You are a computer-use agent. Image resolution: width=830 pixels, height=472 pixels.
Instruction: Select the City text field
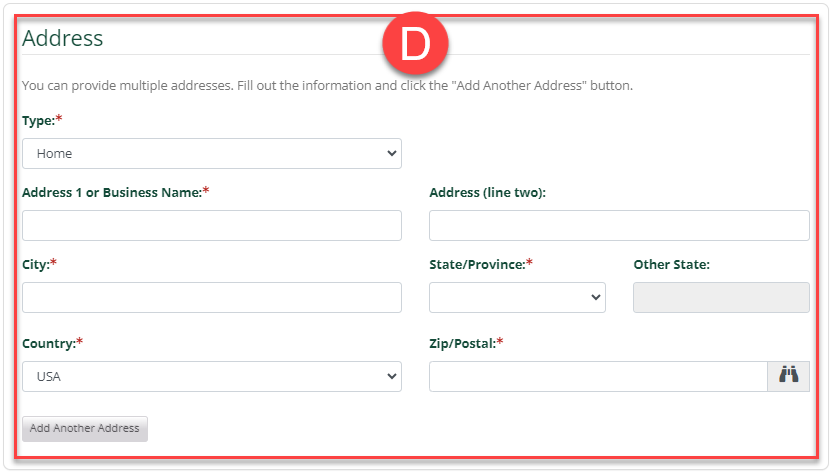pyautogui.click(x=211, y=297)
